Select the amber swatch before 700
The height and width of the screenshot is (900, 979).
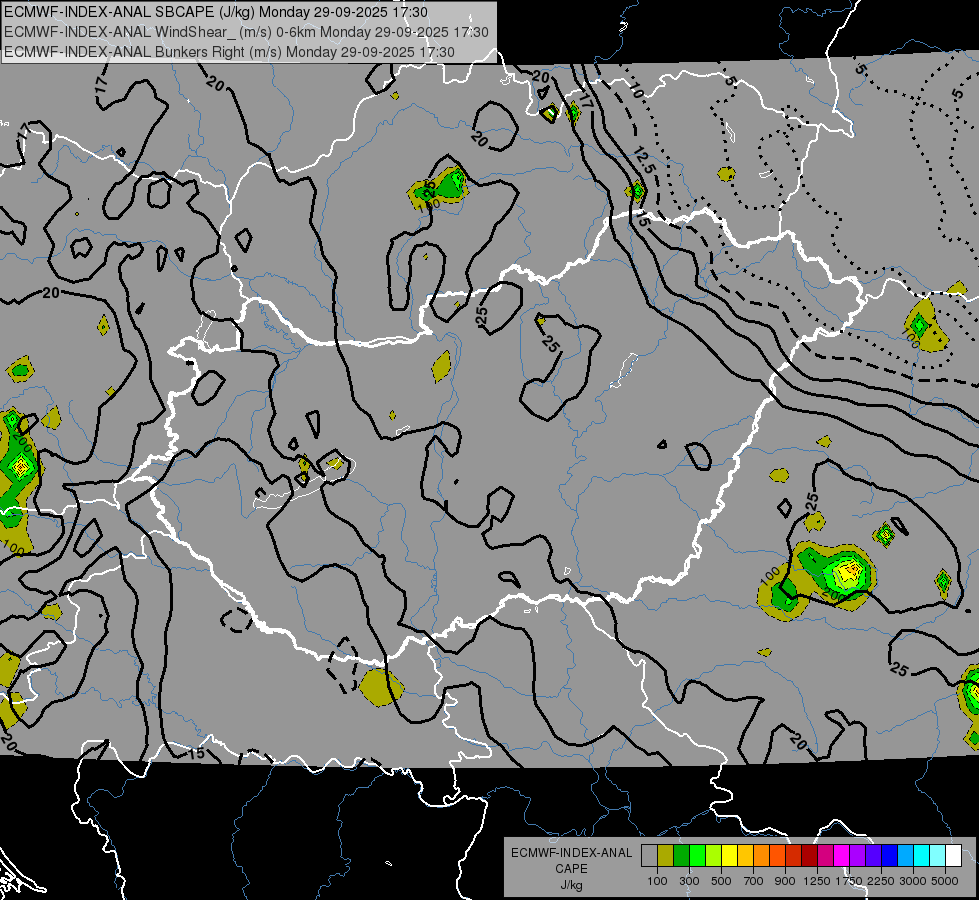[745, 856]
